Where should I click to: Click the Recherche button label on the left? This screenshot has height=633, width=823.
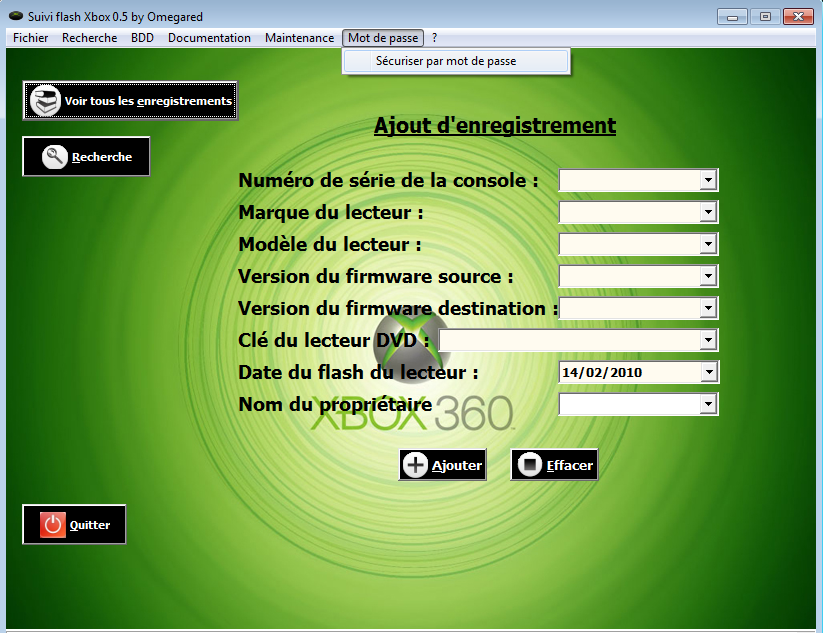point(102,157)
